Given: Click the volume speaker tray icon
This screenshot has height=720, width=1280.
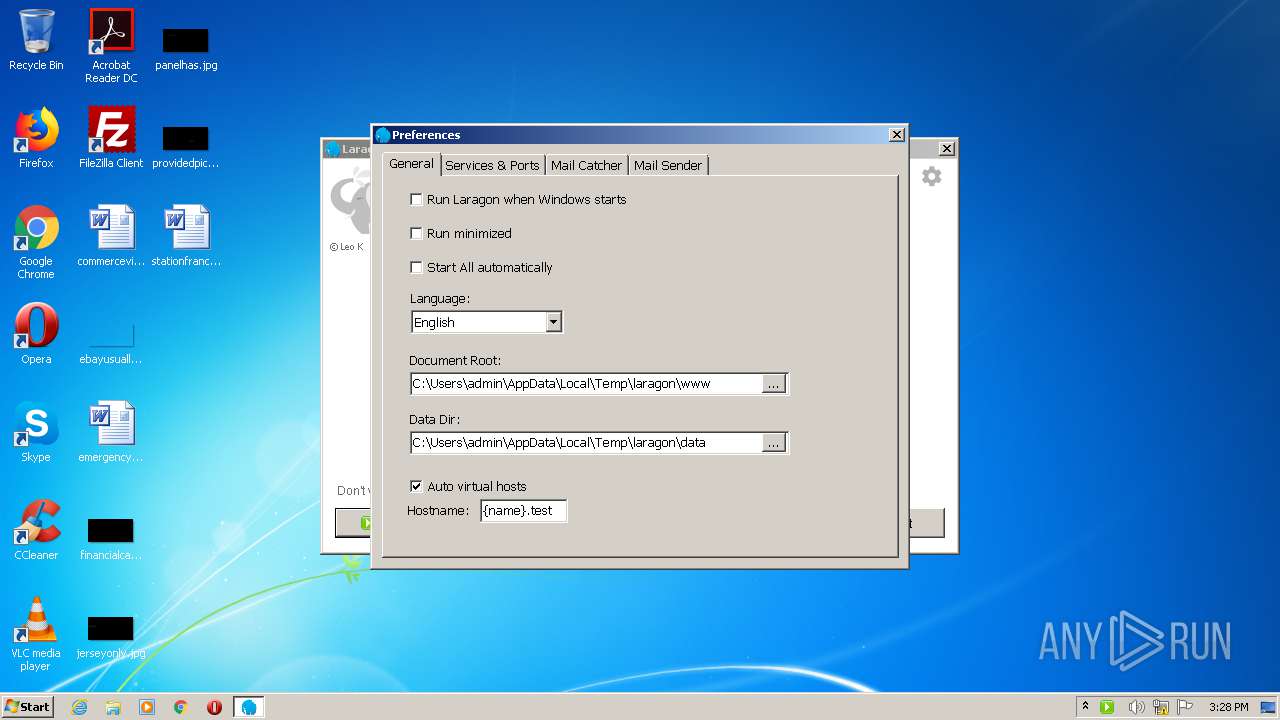Looking at the screenshot, I should [x=1136, y=707].
